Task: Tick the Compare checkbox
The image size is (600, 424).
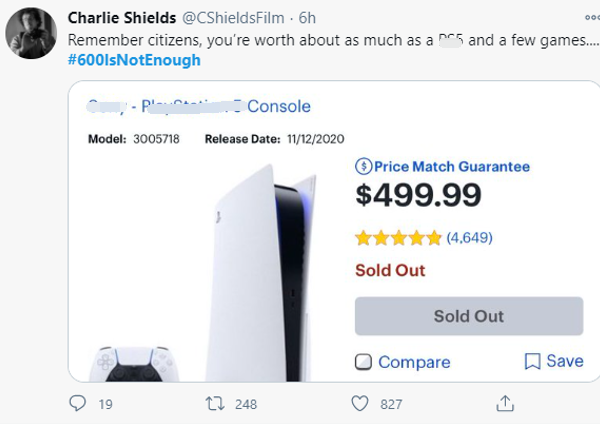Action: coord(364,362)
